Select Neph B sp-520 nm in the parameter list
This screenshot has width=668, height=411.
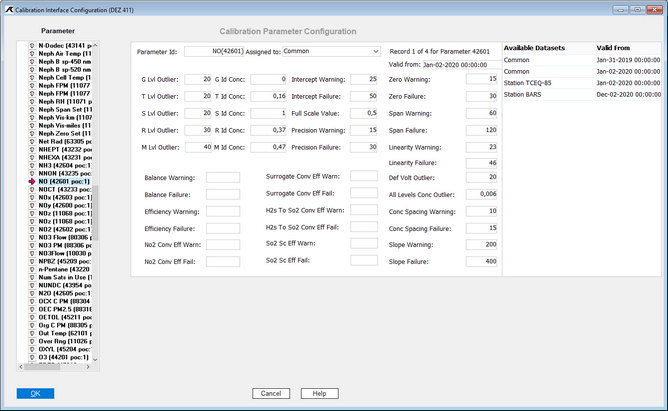click(65, 69)
